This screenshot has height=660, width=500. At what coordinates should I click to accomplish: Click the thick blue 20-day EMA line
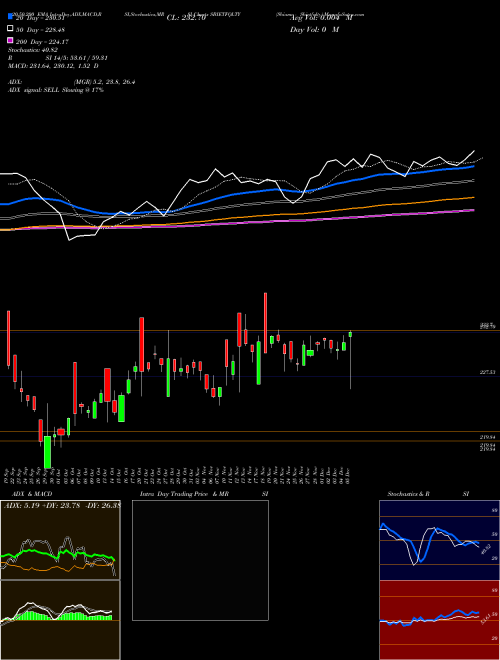click(x=236, y=194)
